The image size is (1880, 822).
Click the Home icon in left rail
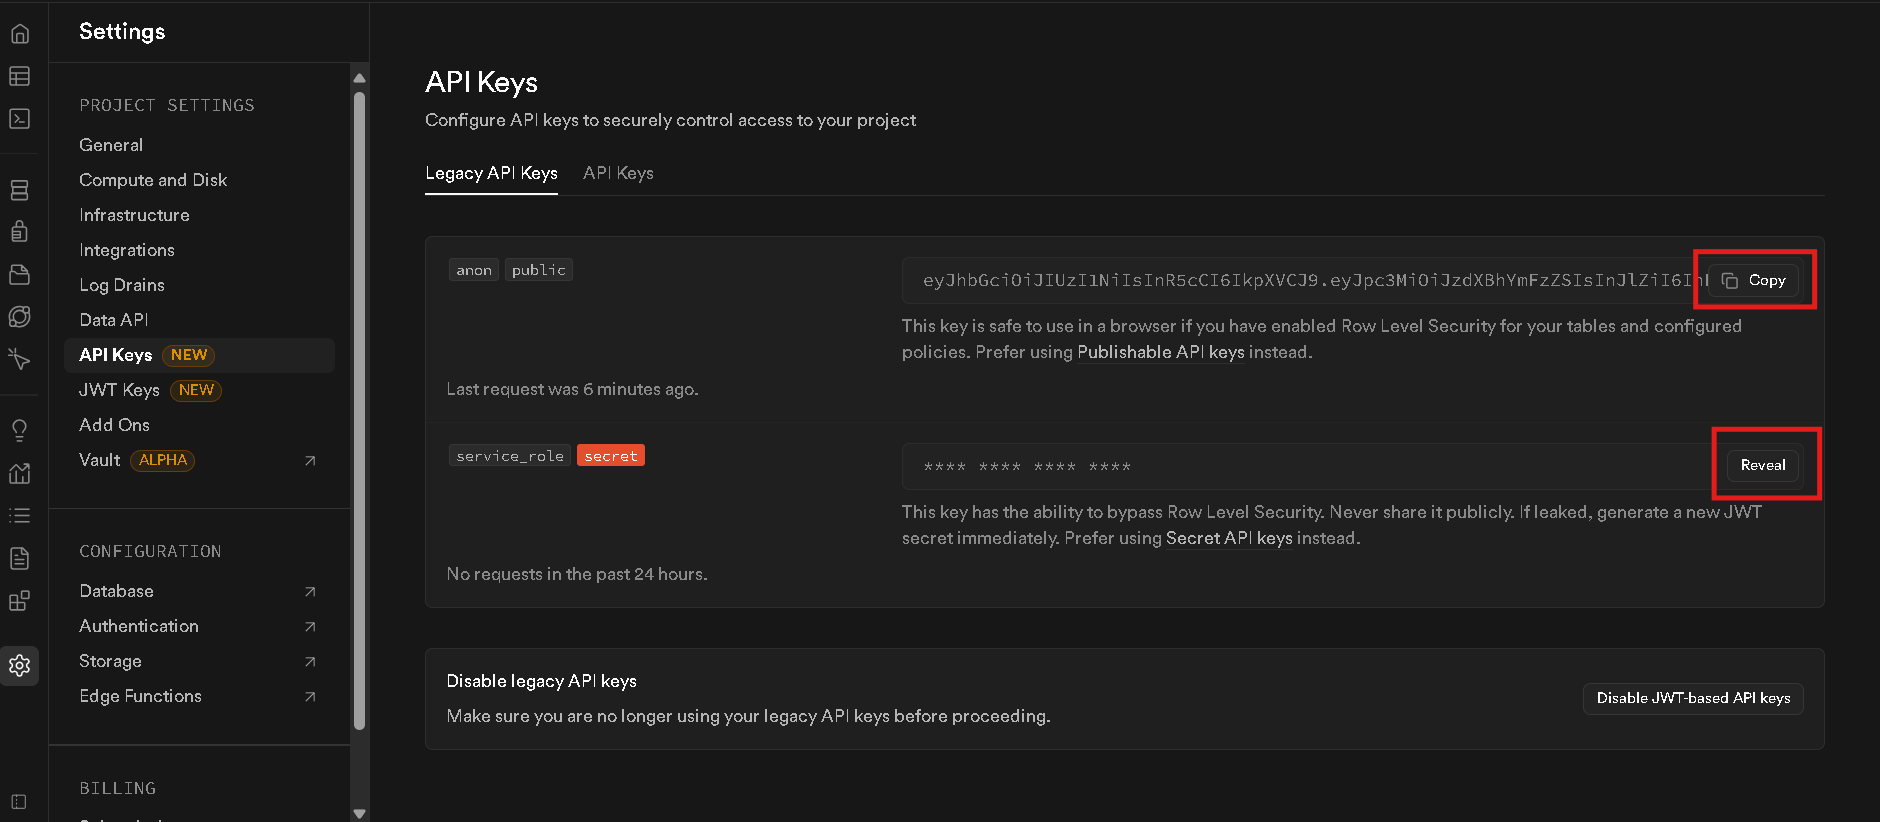pos(19,34)
